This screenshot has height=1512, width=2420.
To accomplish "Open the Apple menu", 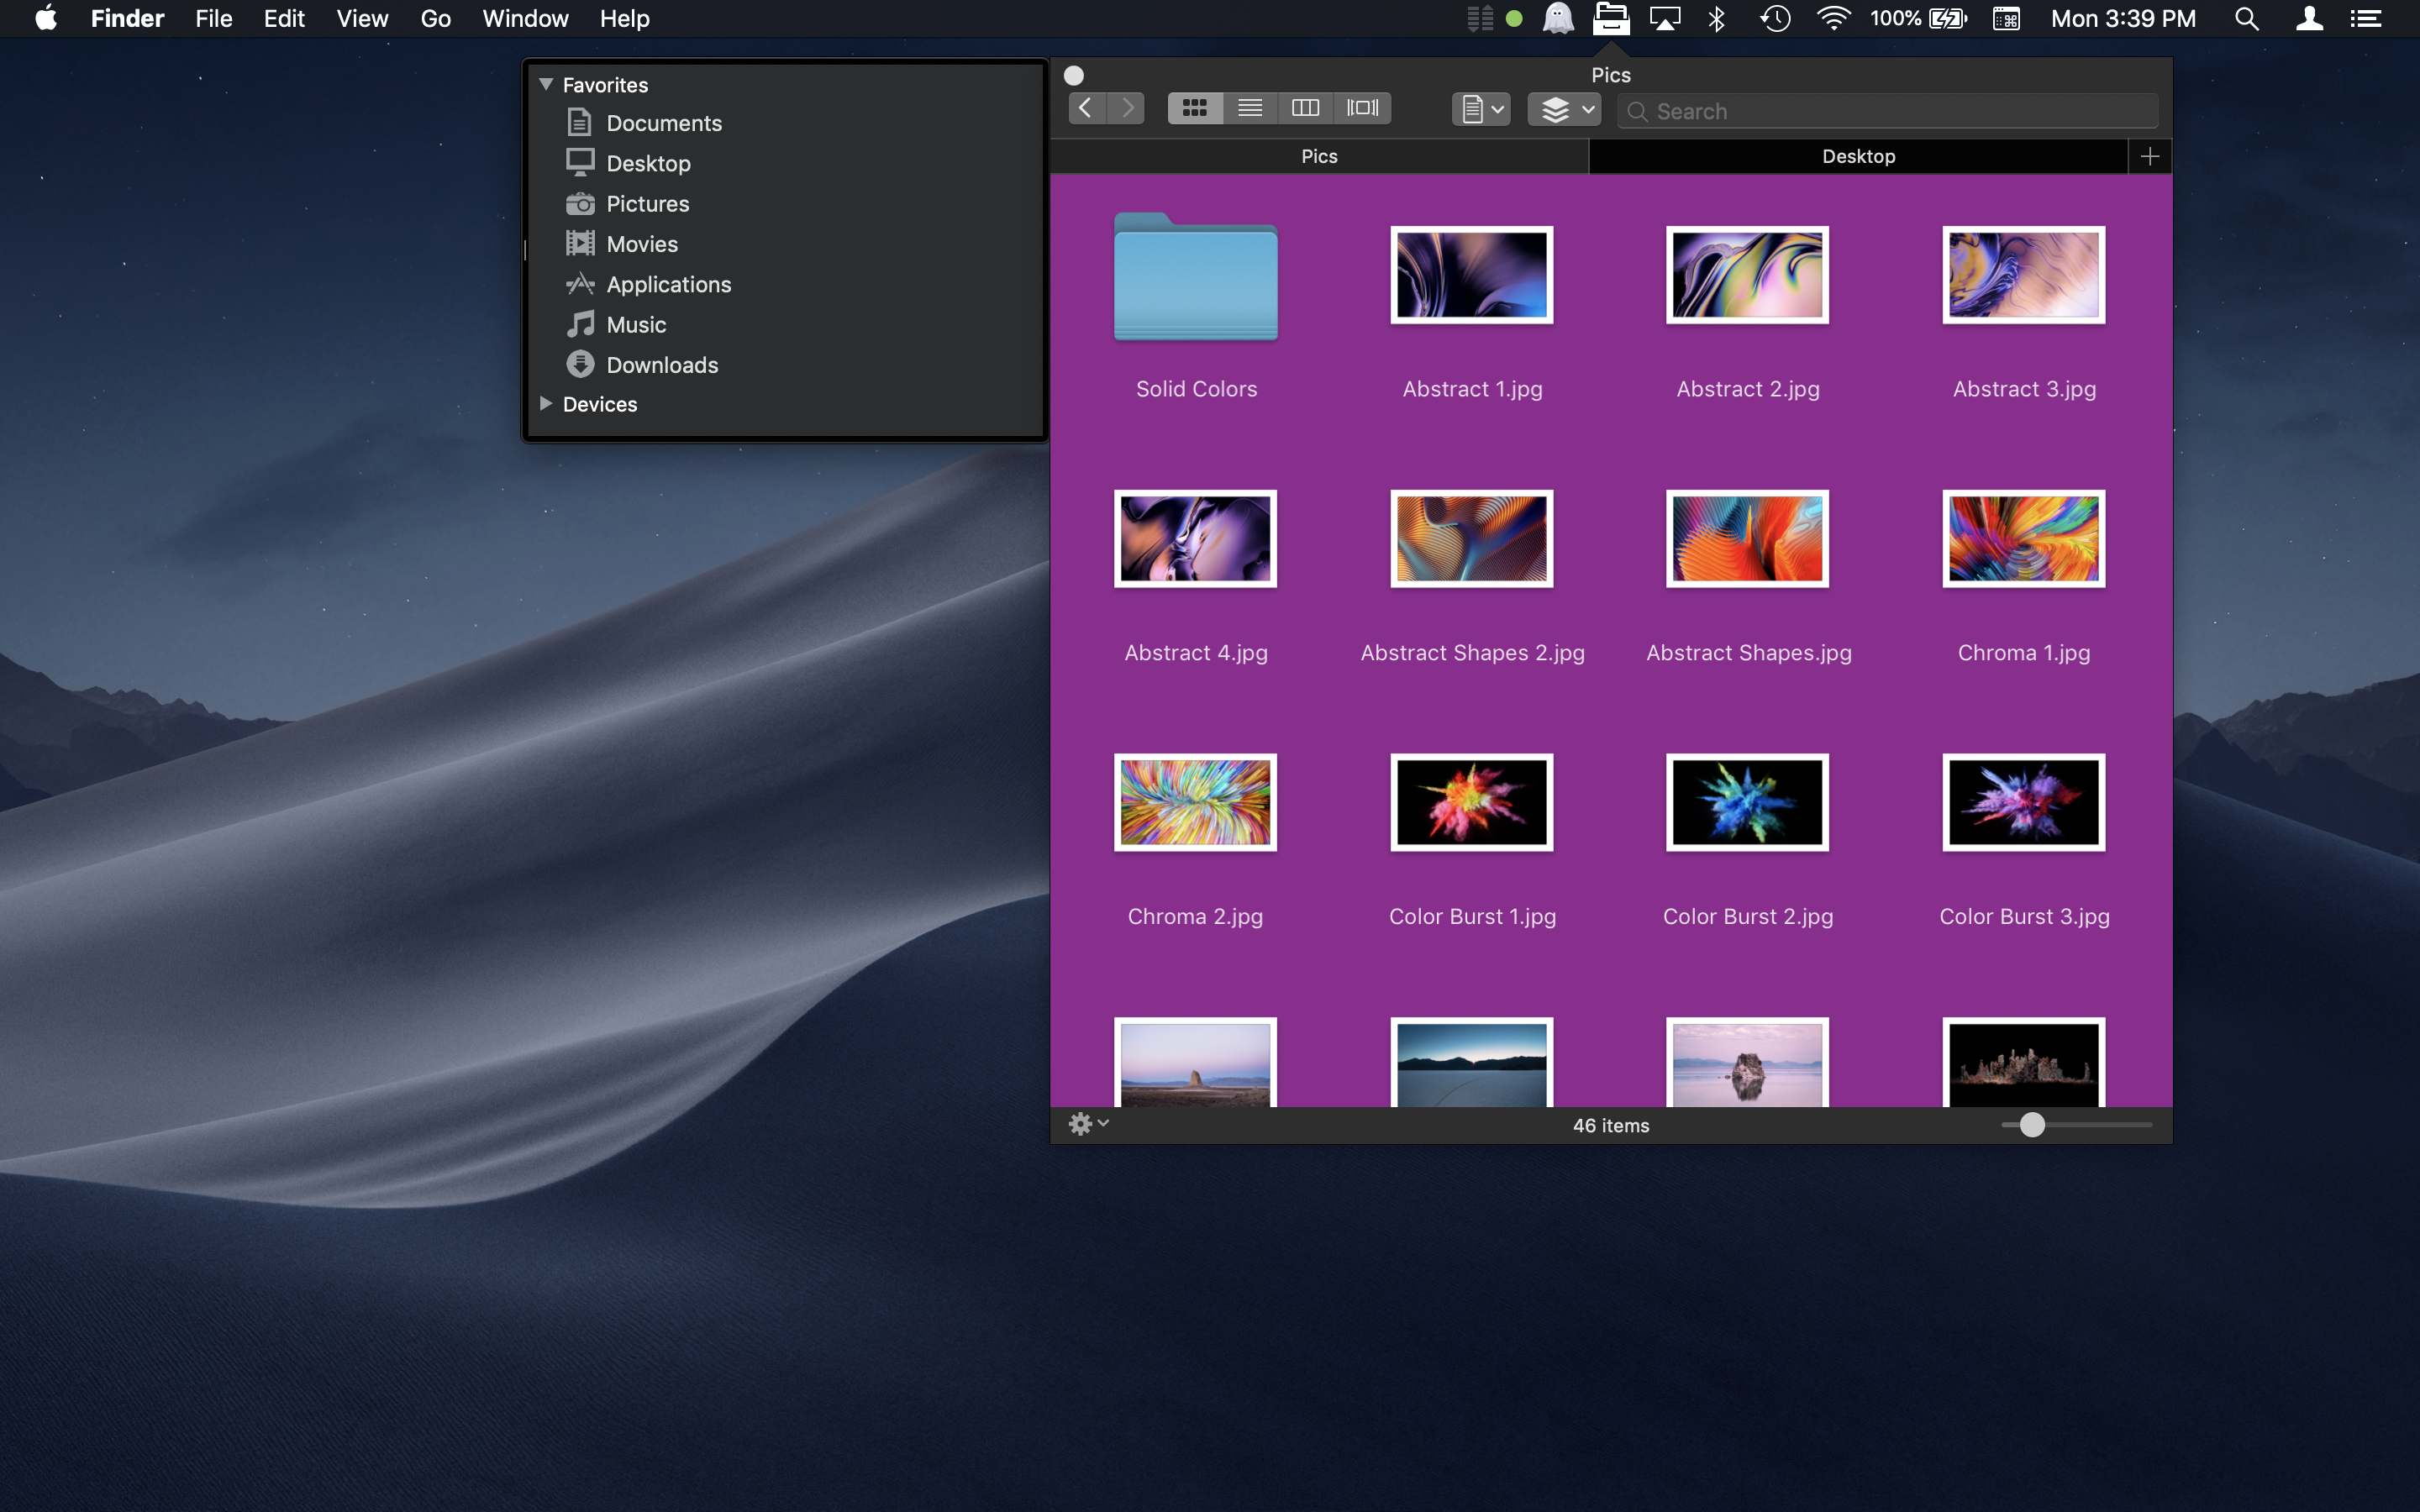I will click(46, 18).
